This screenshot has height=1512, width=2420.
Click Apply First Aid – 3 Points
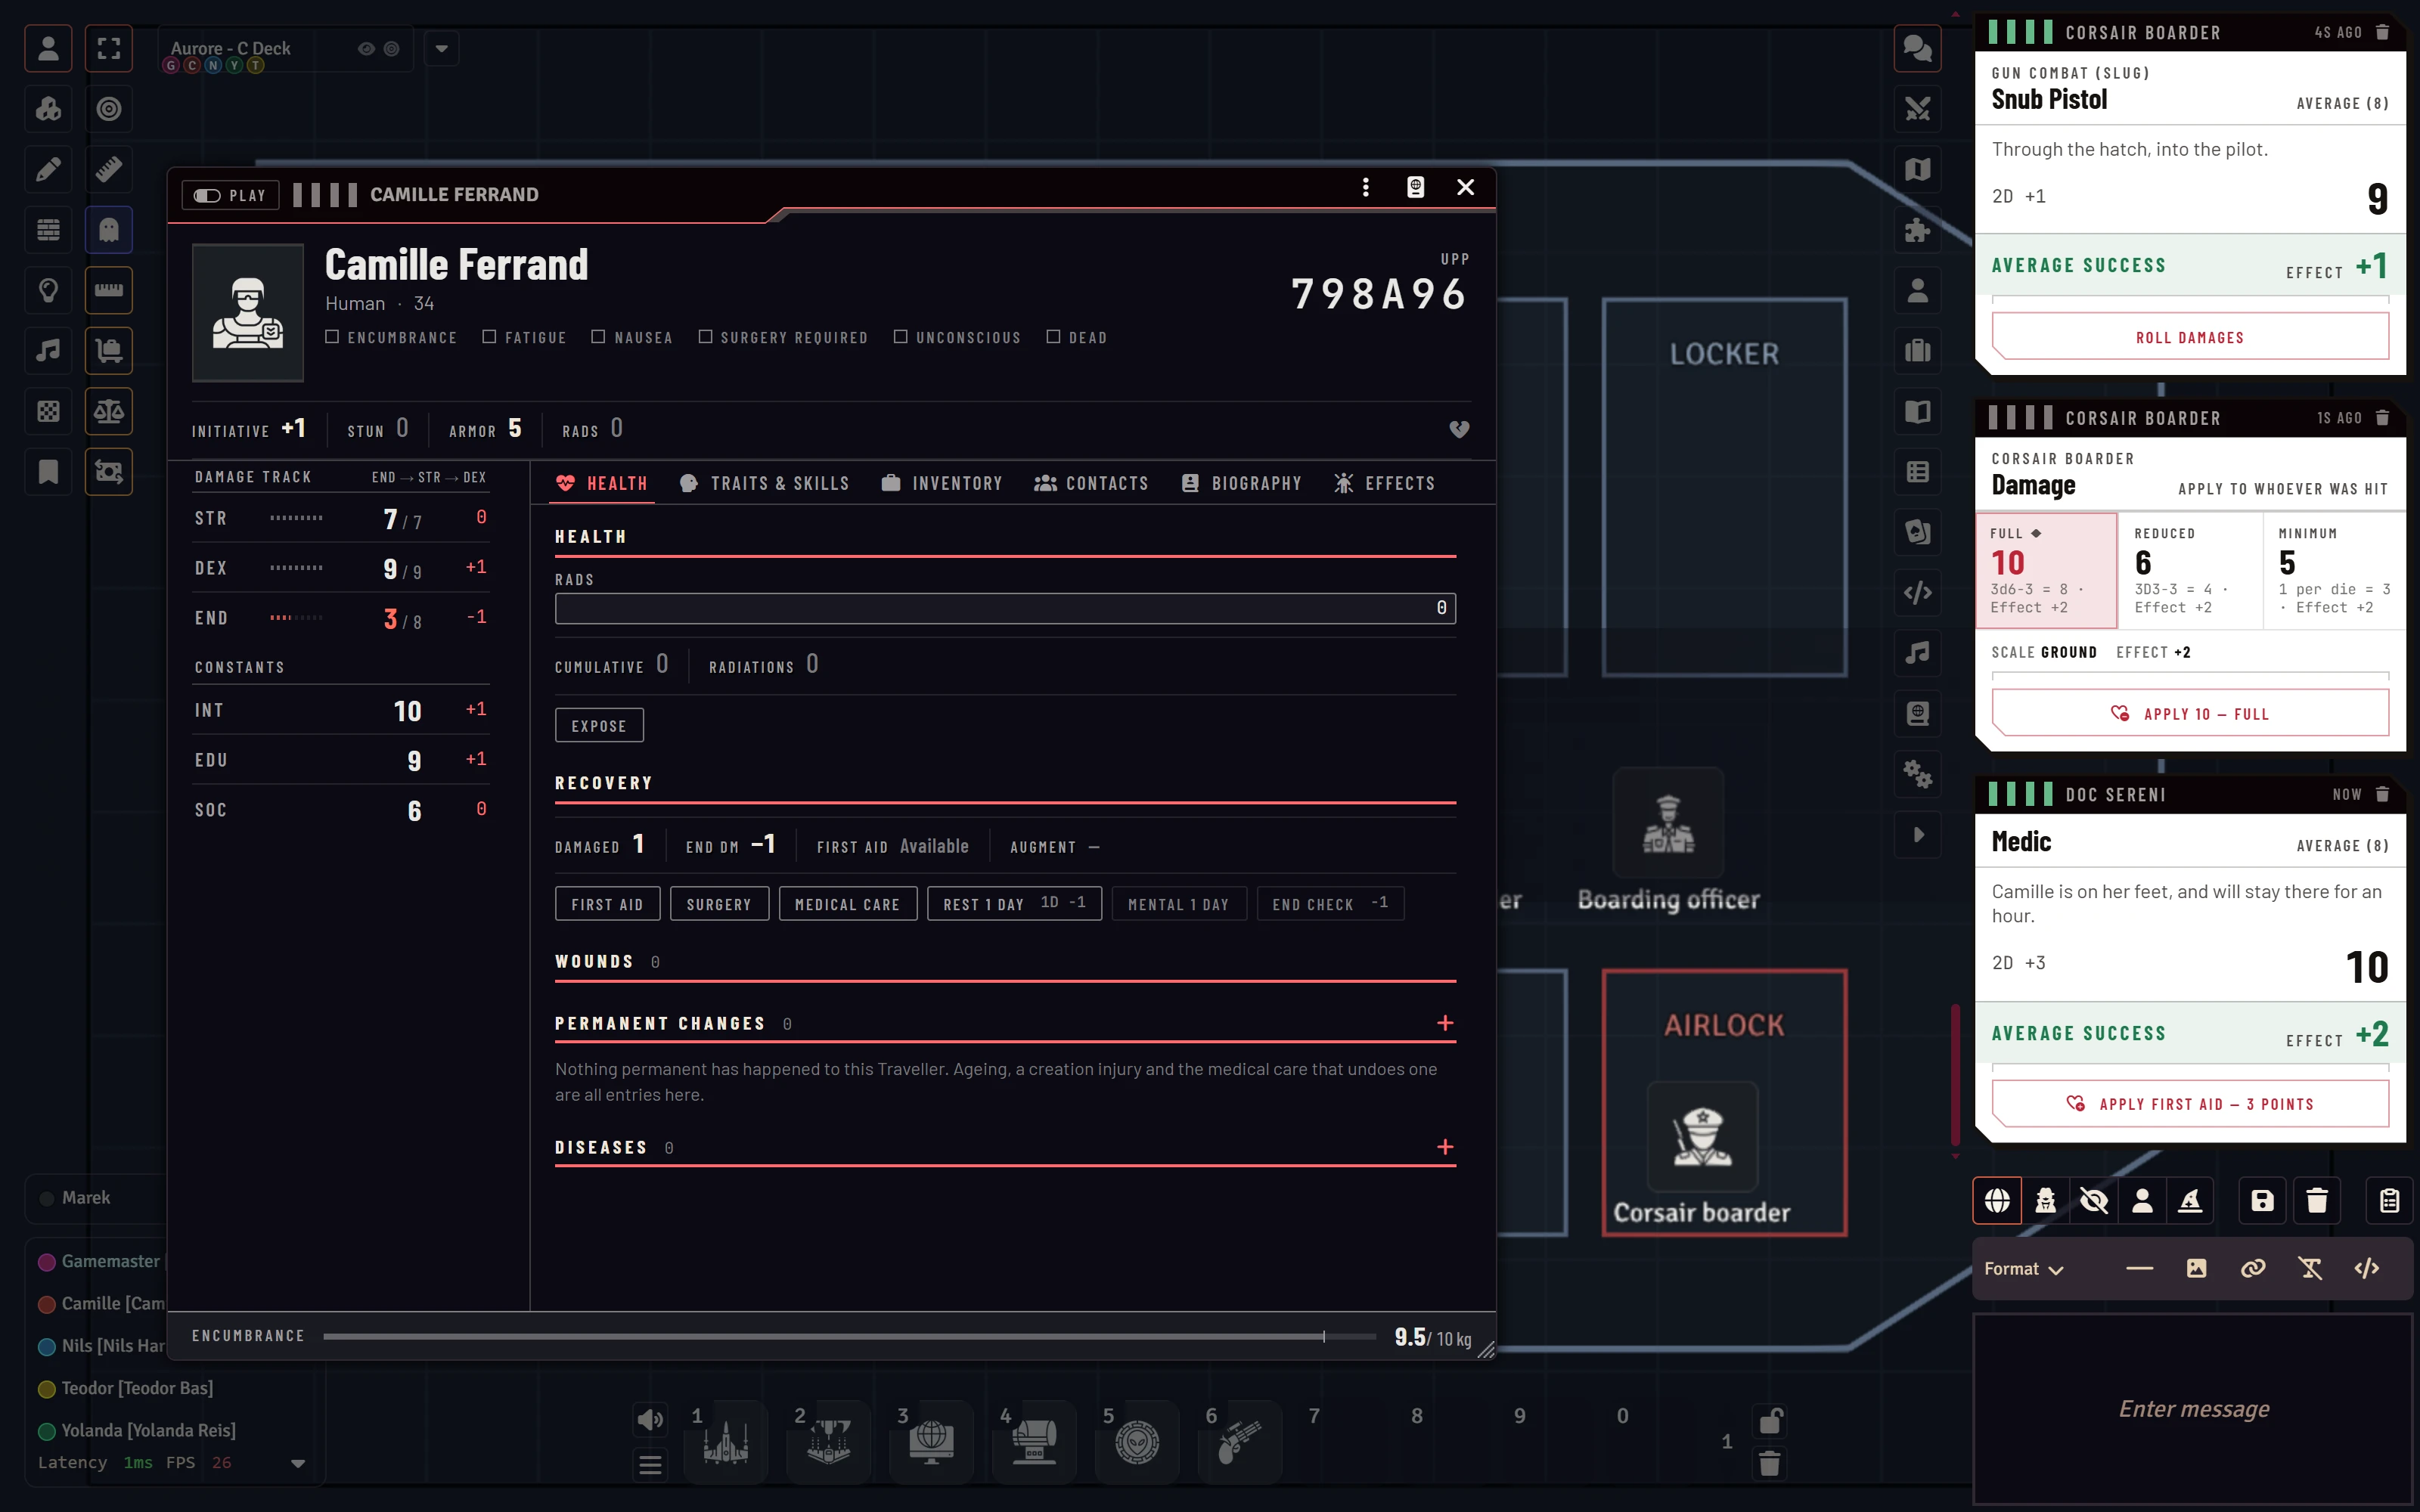(2190, 1103)
